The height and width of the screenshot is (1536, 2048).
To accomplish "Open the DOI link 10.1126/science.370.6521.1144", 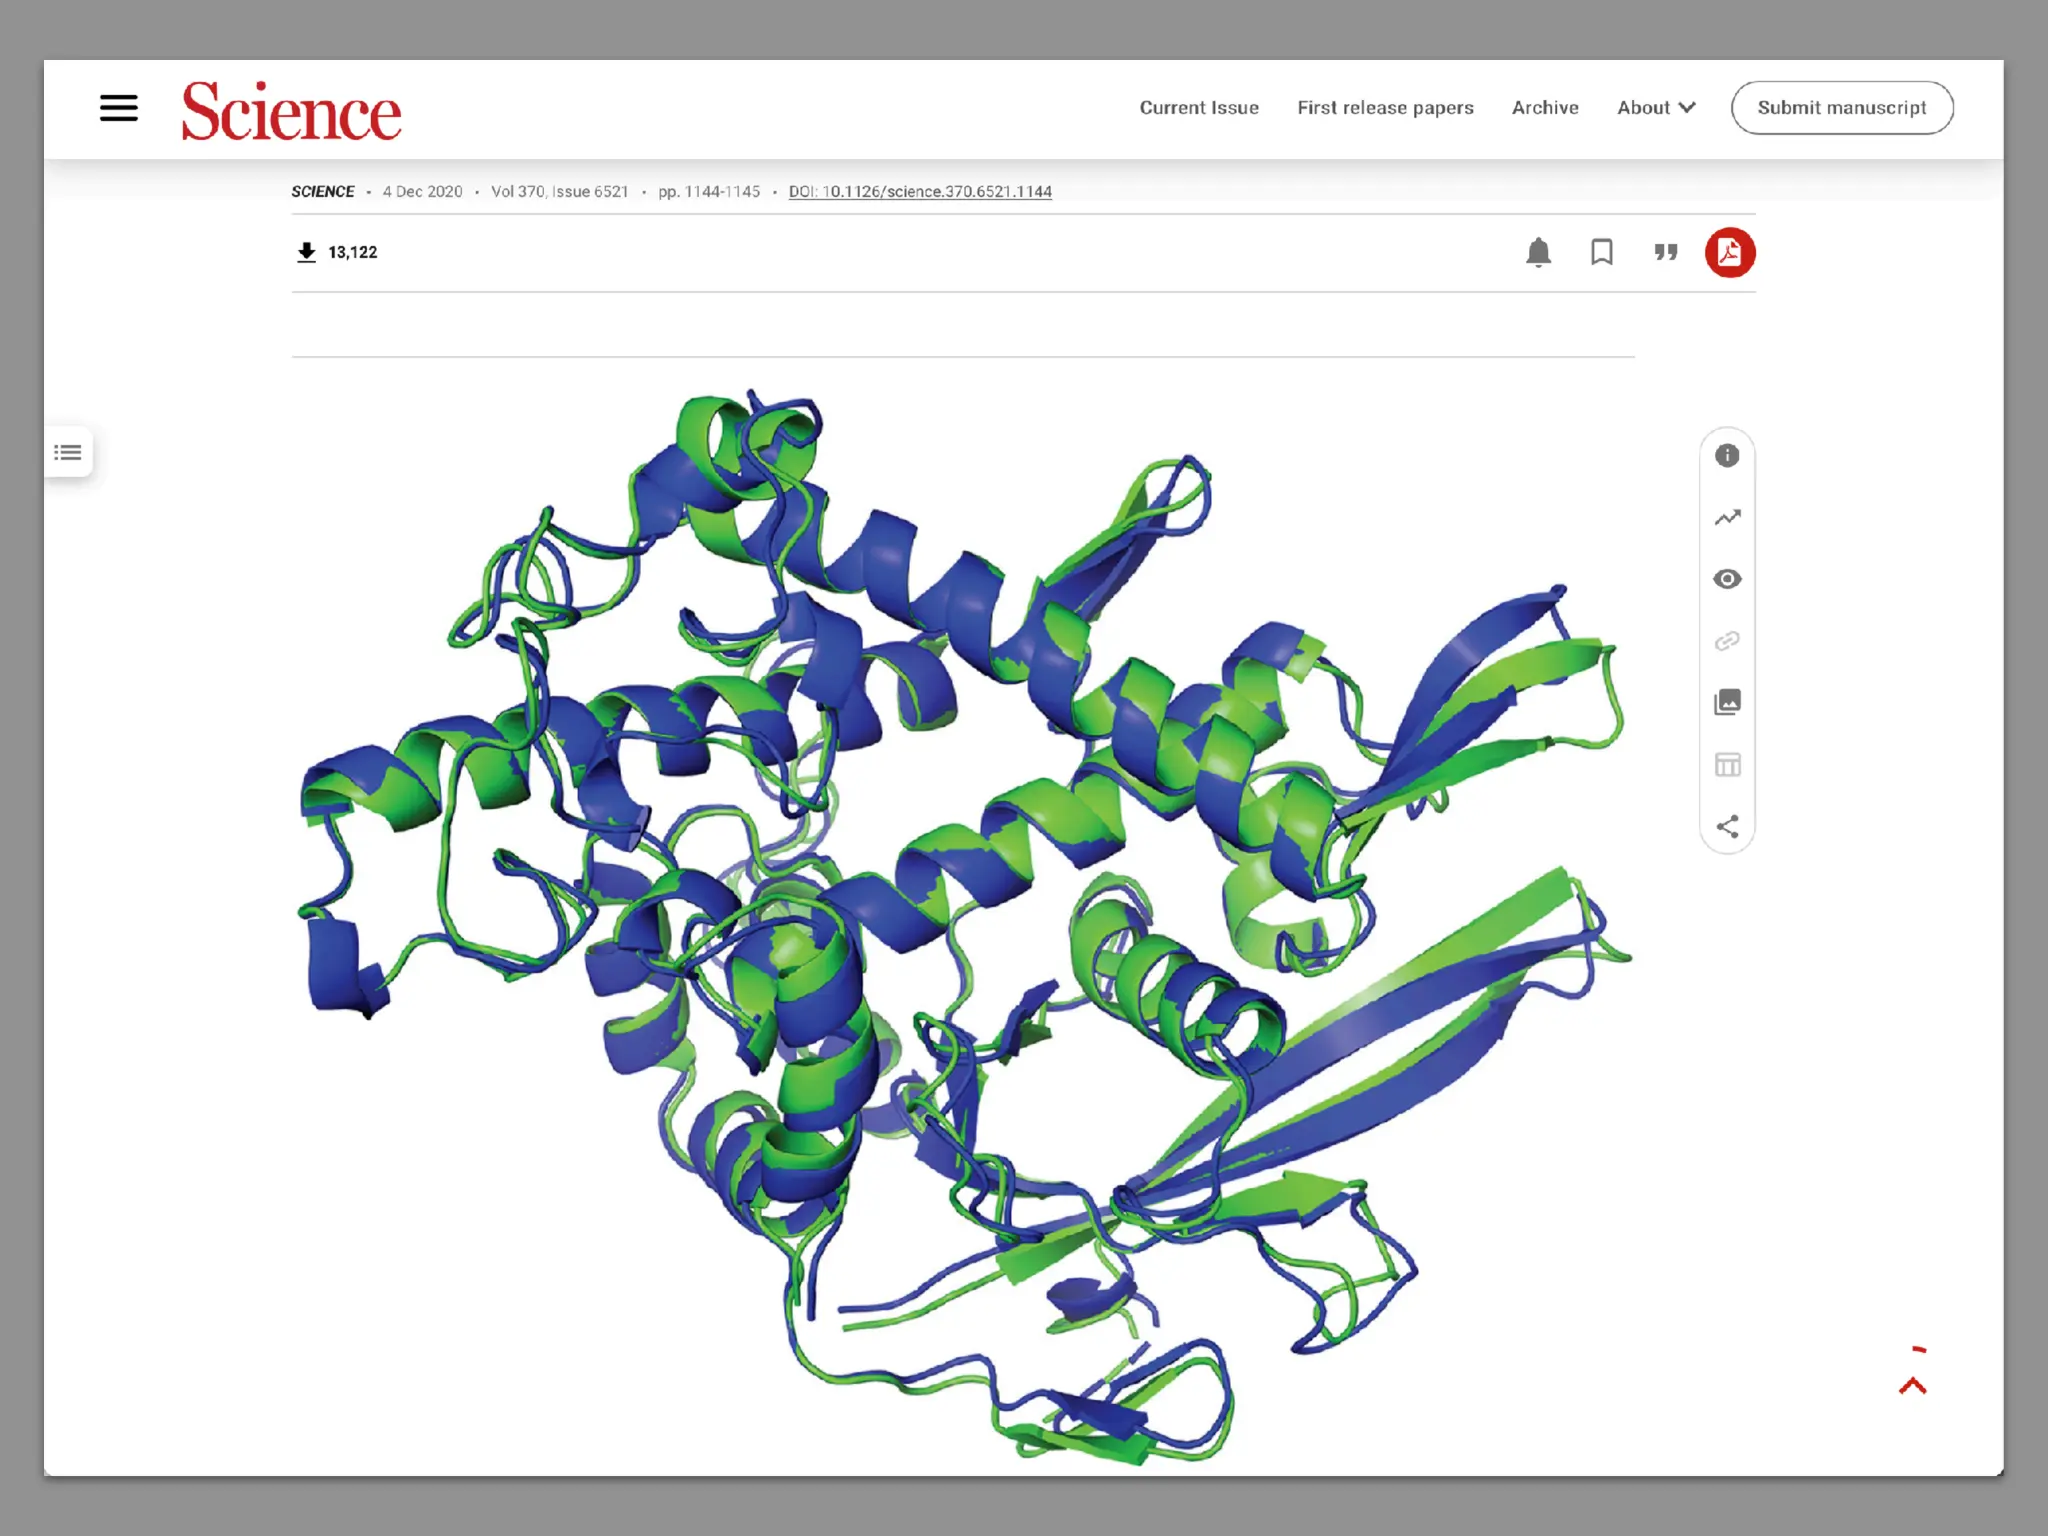I will tap(919, 192).
